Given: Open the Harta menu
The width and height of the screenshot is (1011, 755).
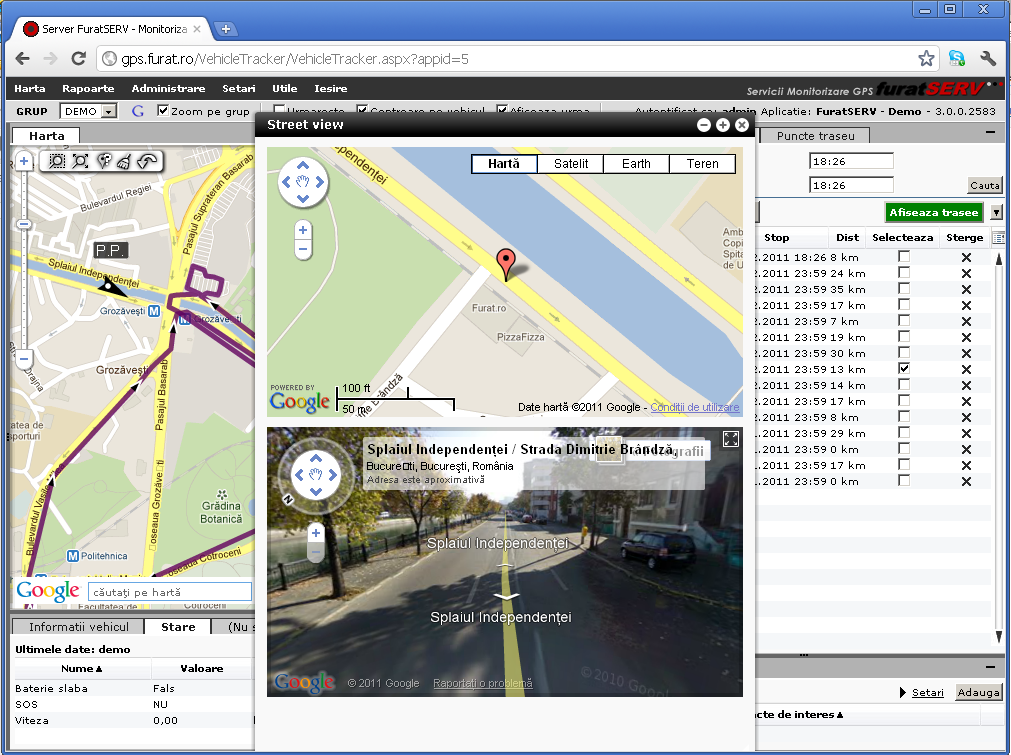Looking at the screenshot, I should pyautogui.click(x=30, y=88).
